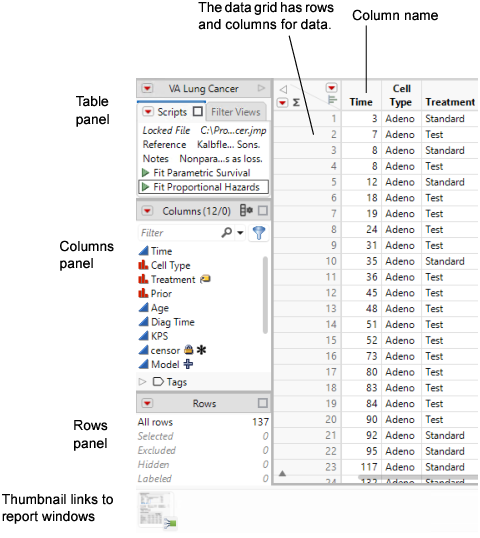
Task: Select Diag Time in Columns panel
Action: click(173, 322)
